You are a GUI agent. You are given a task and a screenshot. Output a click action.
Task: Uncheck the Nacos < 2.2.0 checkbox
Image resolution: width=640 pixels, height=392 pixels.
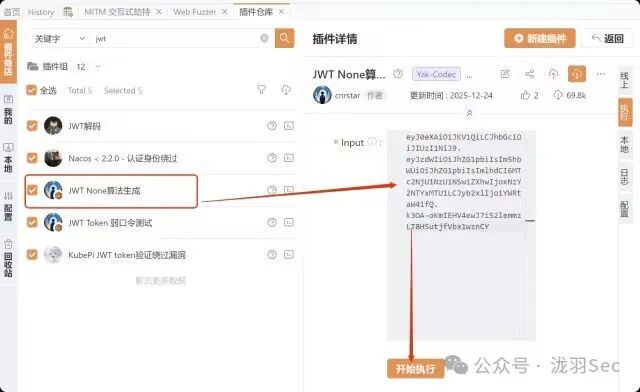tap(32, 158)
